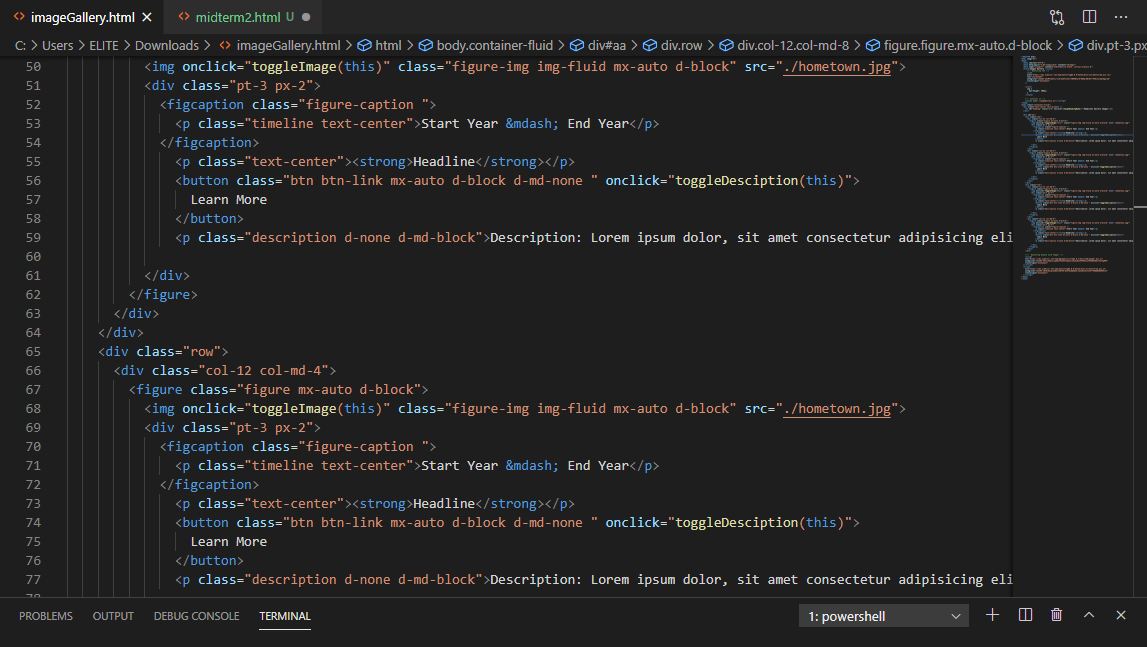Click the toggleDesciption(this) text on line 56
Viewport: 1147px width, 647px height.
pyautogui.click(x=759, y=181)
